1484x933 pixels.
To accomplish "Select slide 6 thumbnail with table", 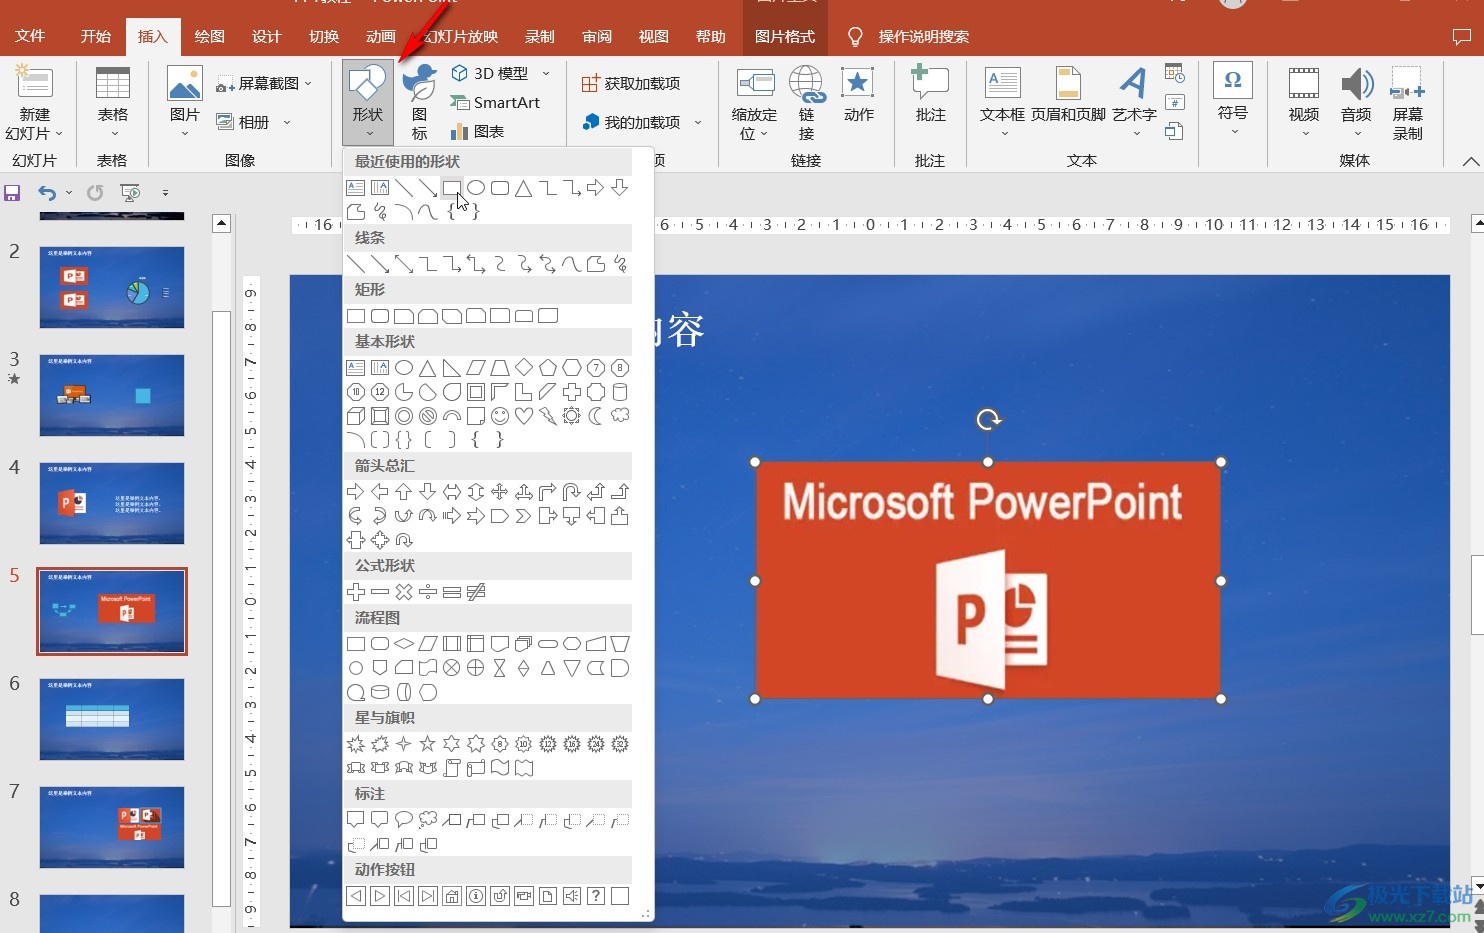I will pos(112,719).
